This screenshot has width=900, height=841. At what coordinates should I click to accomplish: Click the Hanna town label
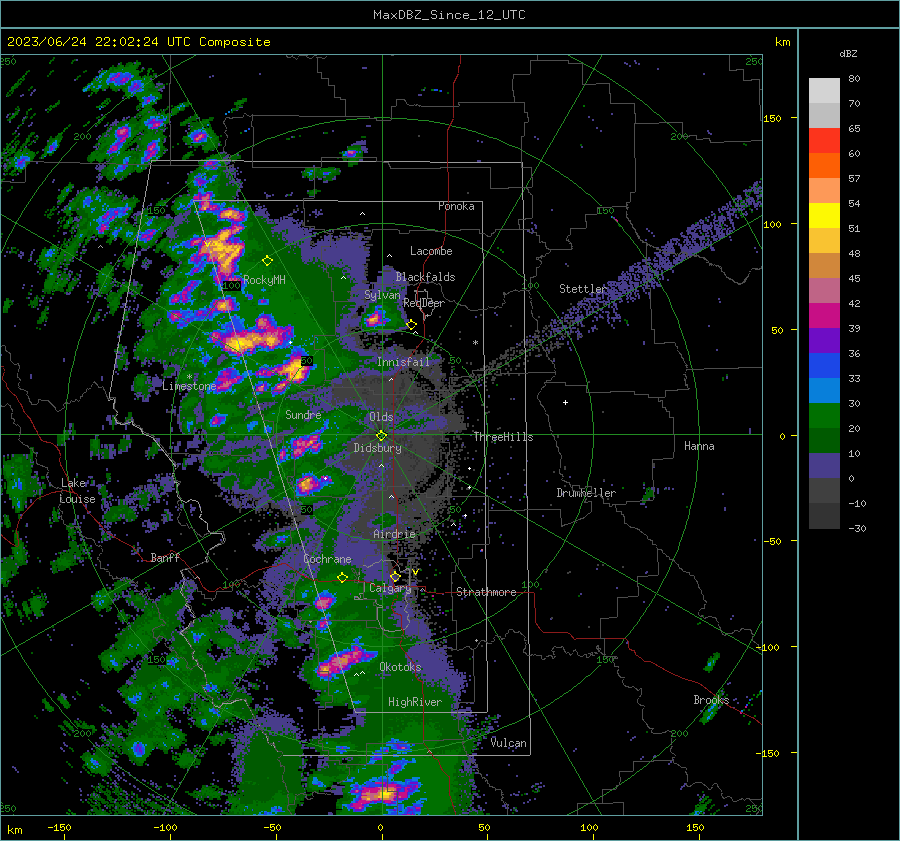click(x=699, y=446)
